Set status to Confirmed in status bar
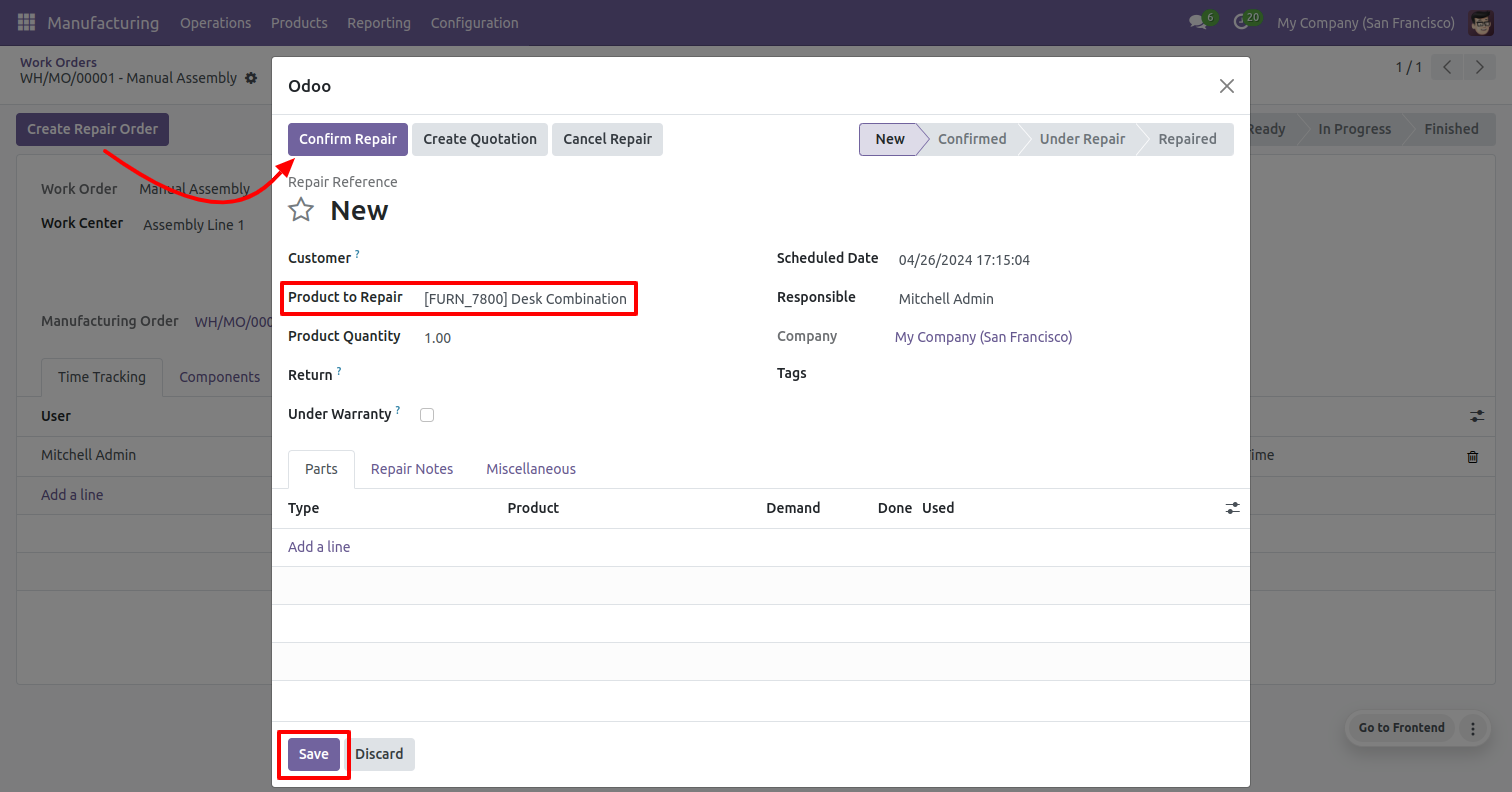 [971, 139]
